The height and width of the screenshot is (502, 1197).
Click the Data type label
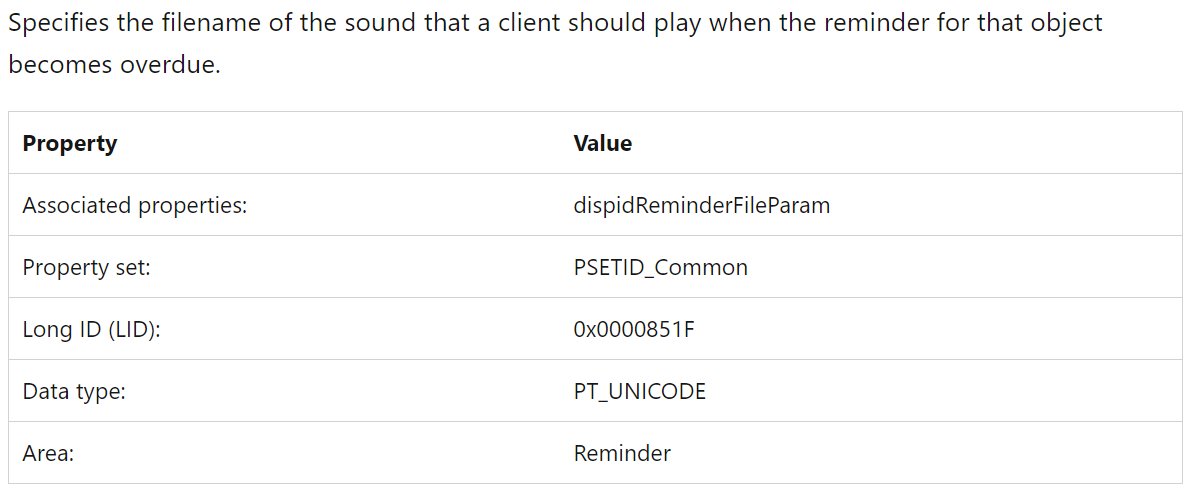(x=74, y=392)
